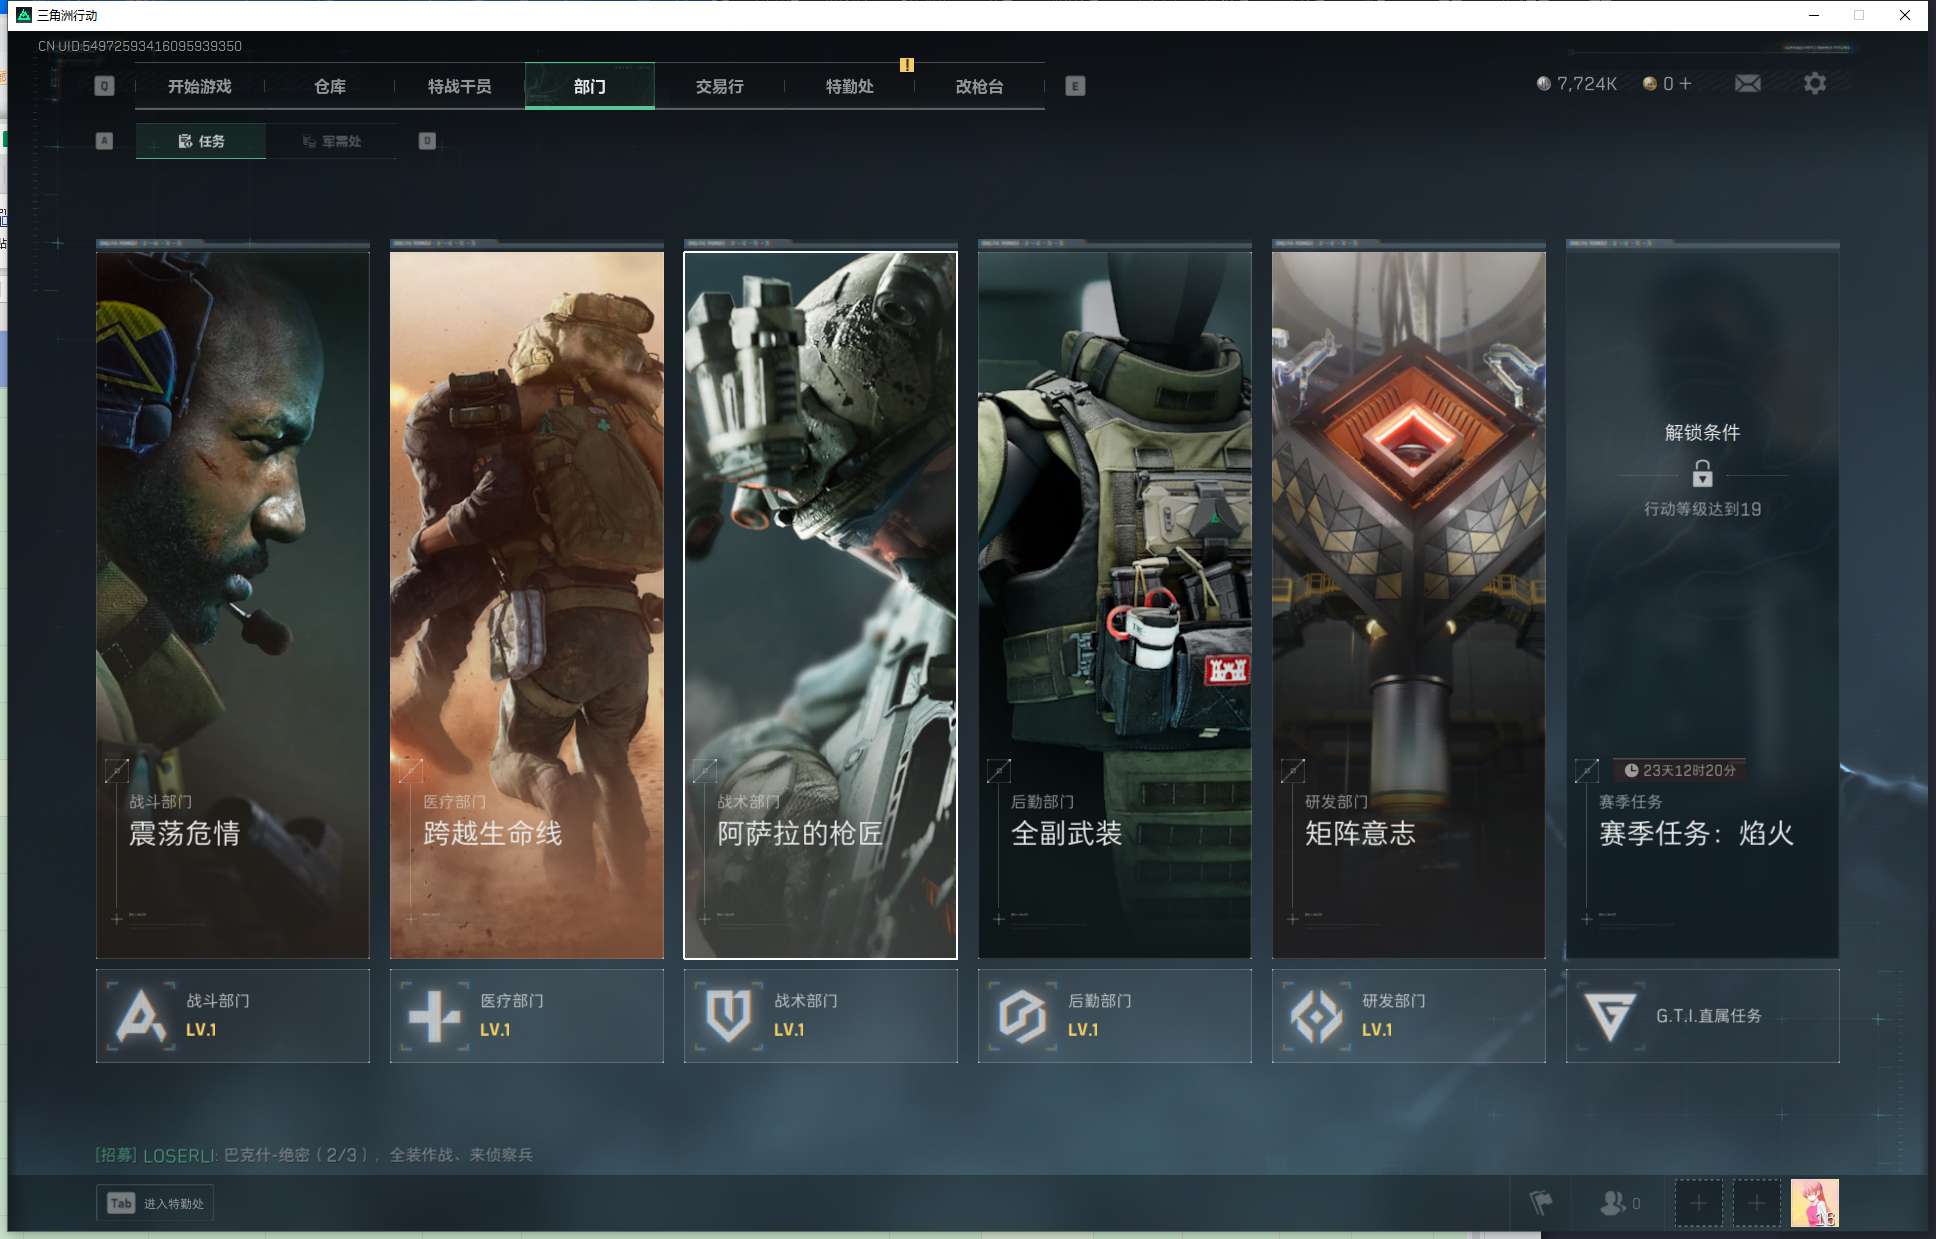Click the 后勤部门 hexagon emblem icon
The image size is (1936, 1239).
tap(1023, 1016)
